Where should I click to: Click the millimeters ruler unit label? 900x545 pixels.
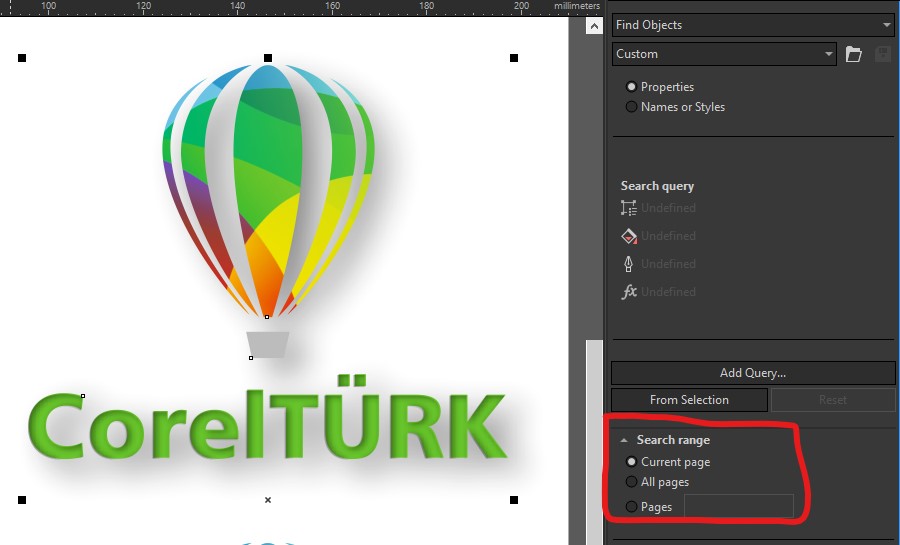click(577, 6)
